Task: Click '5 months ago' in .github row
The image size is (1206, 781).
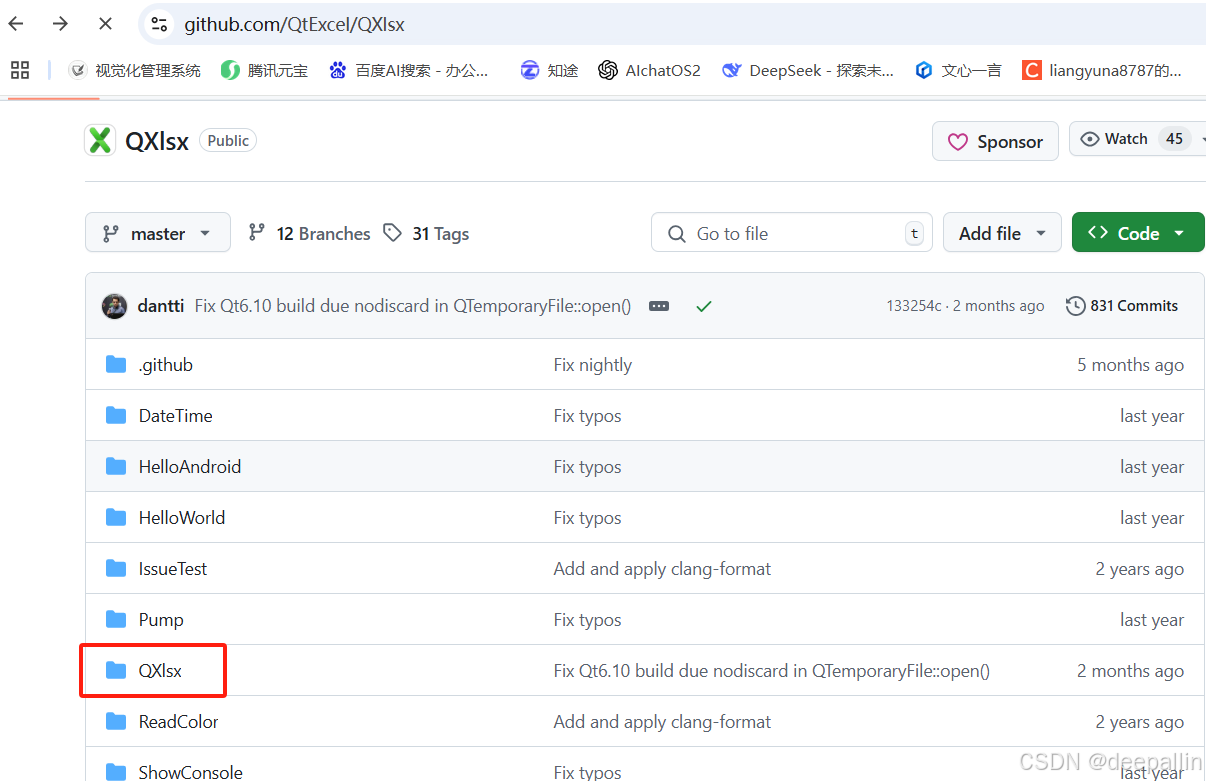Action: pos(1130,365)
